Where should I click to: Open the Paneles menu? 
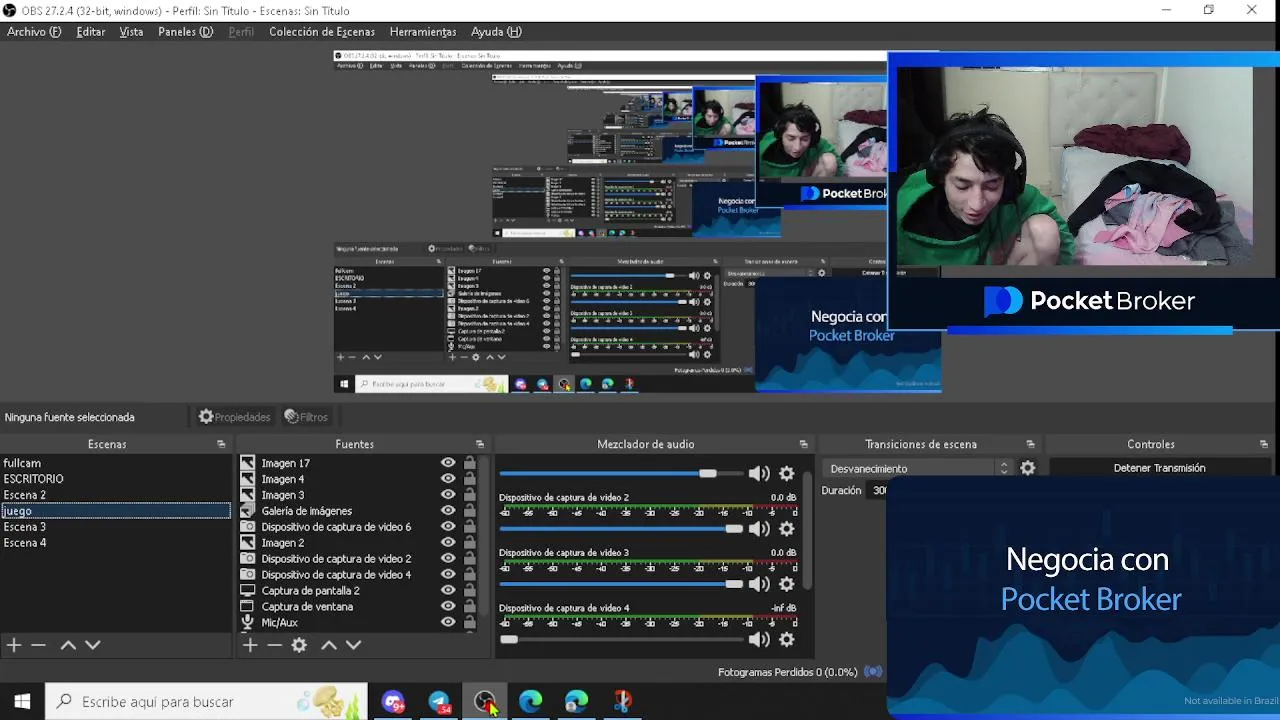tap(185, 32)
